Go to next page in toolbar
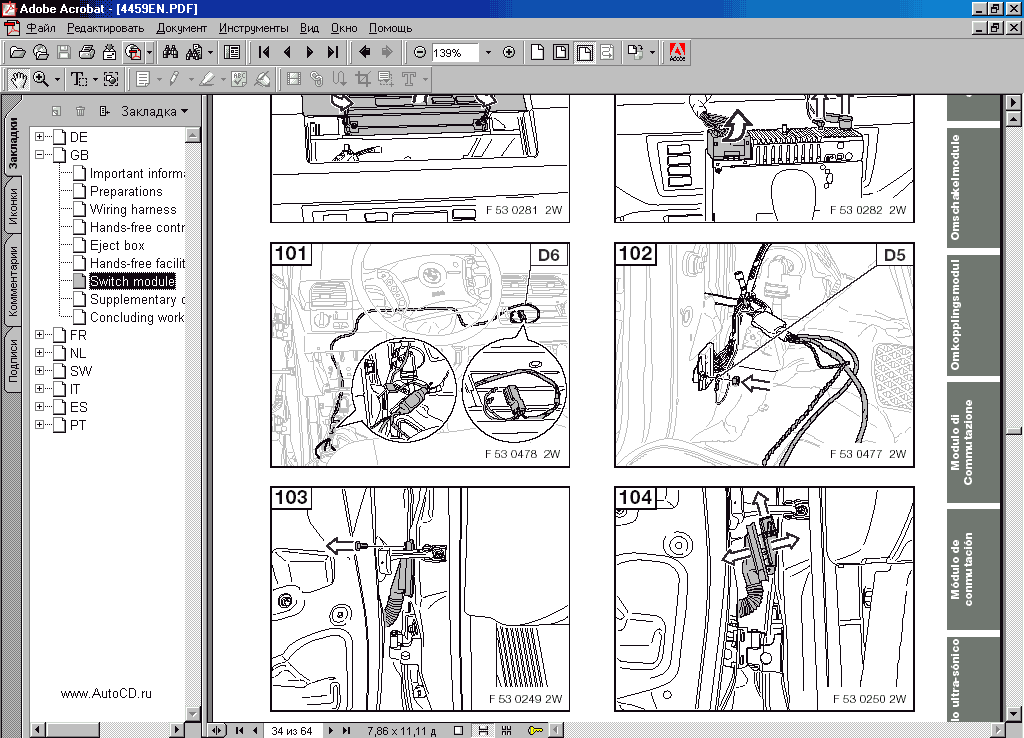This screenshot has width=1024, height=738. coord(310,52)
